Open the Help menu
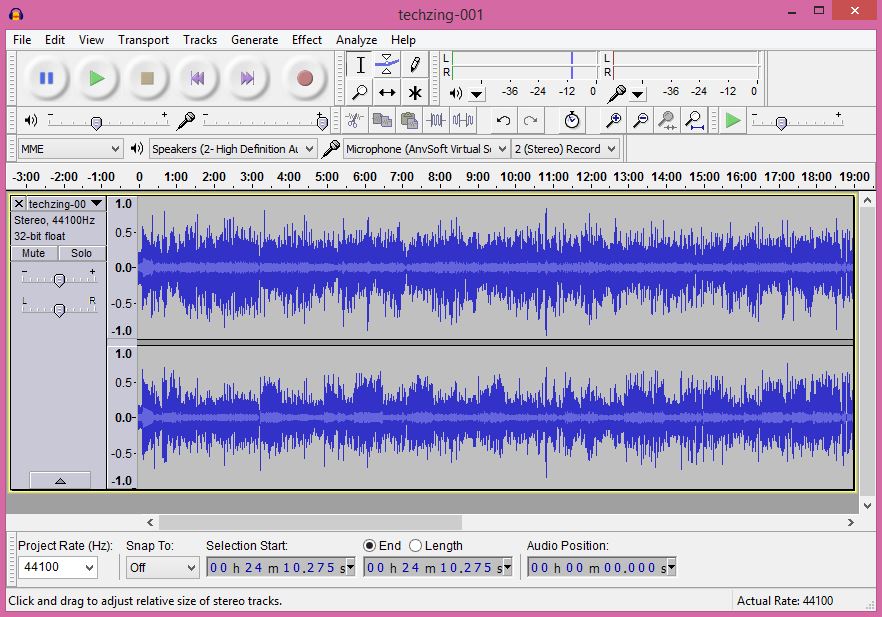The height and width of the screenshot is (617, 882). 403,40
